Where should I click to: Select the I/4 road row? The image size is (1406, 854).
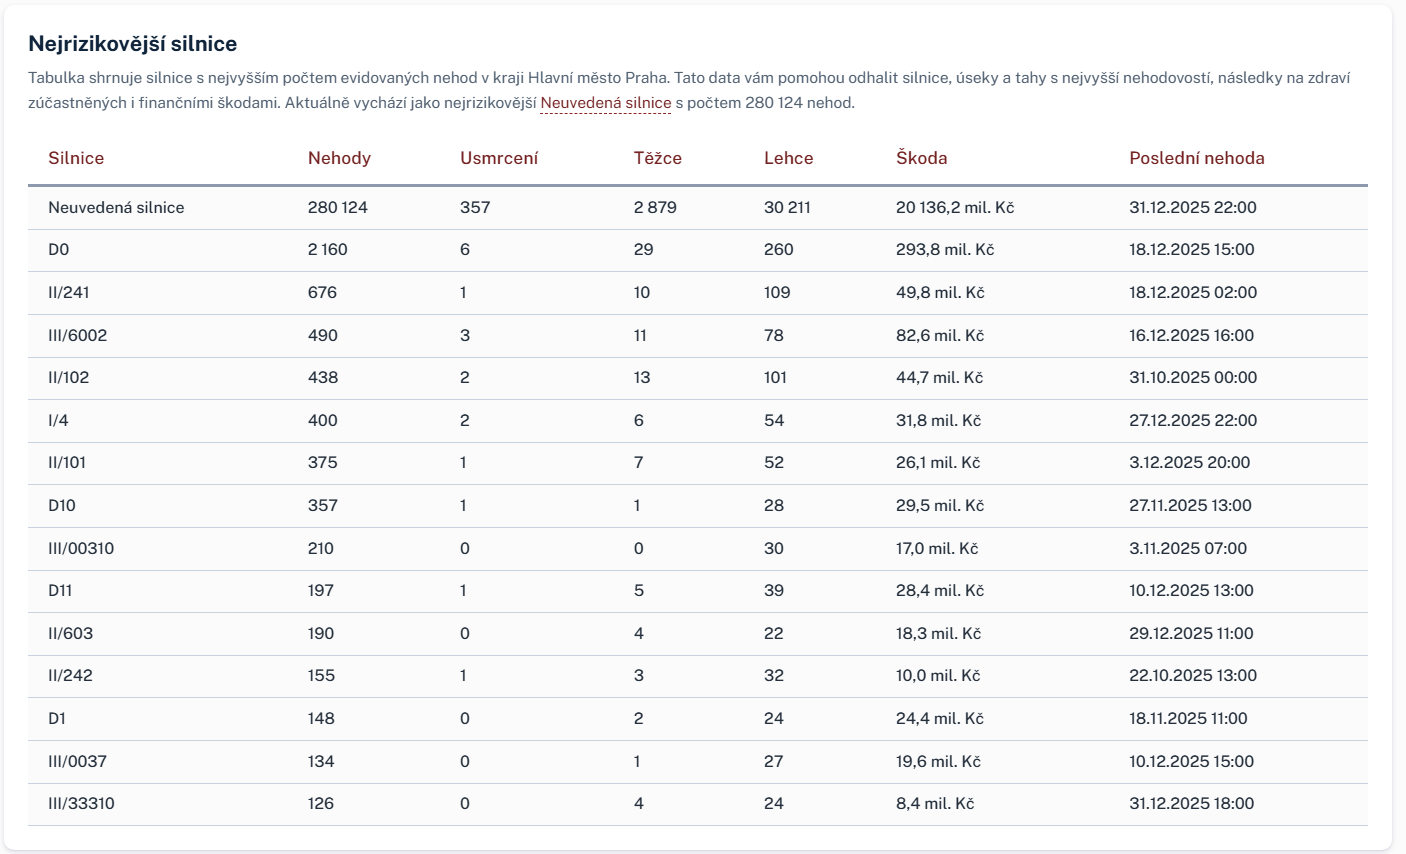tap(698, 420)
